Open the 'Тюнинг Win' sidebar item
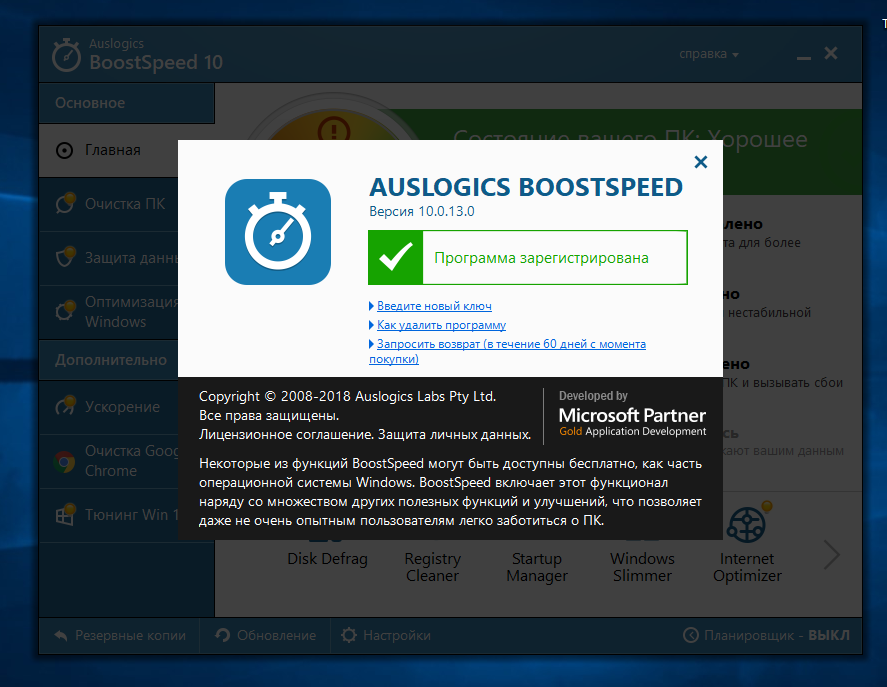The height and width of the screenshot is (687, 887). click(x=109, y=515)
